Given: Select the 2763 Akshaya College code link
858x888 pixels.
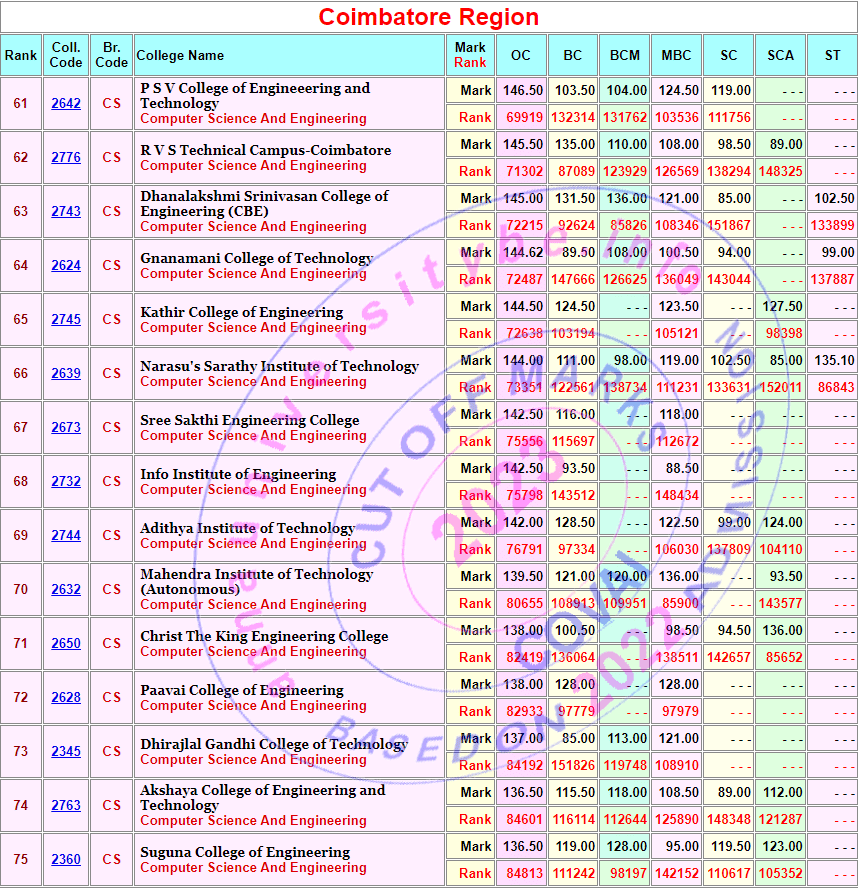Looking at the screenshot, I should (66, 805).
